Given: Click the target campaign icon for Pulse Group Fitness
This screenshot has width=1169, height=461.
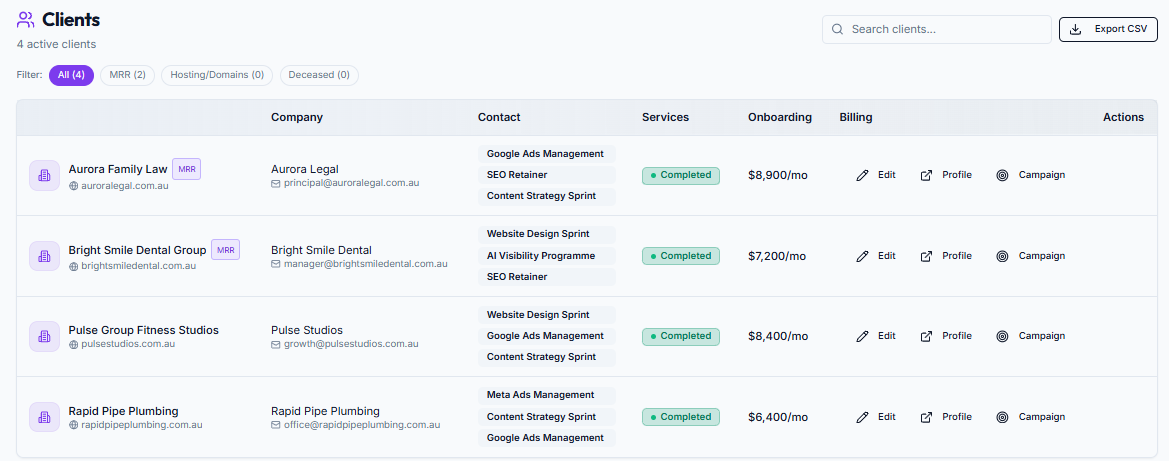Looking at the screenshot, I should pos(1003,336).
